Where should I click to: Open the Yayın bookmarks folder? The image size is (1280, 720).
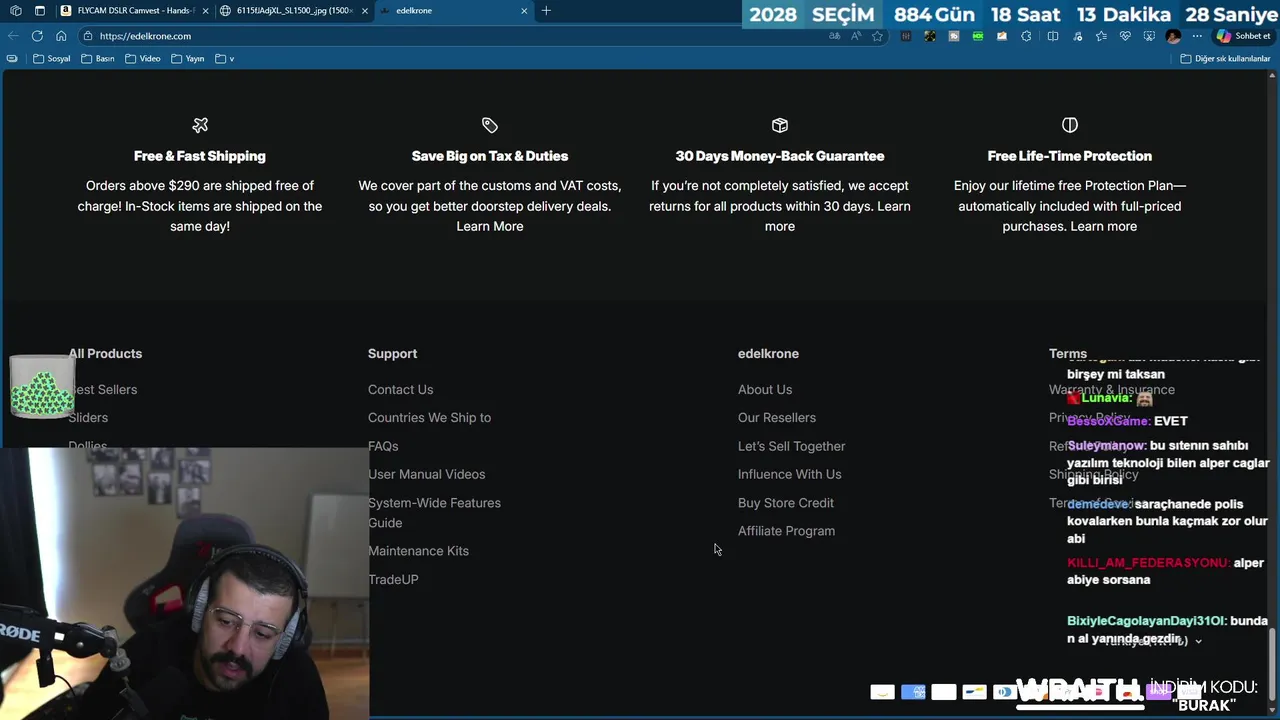click(x=188, y=59)
